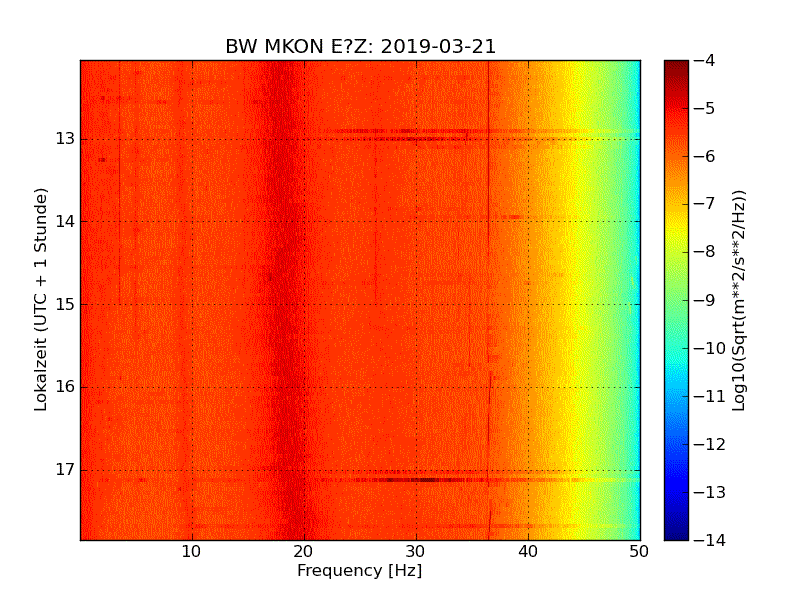
Task: Click the y-axis tick label 15
Action: (x=65, y=304)
